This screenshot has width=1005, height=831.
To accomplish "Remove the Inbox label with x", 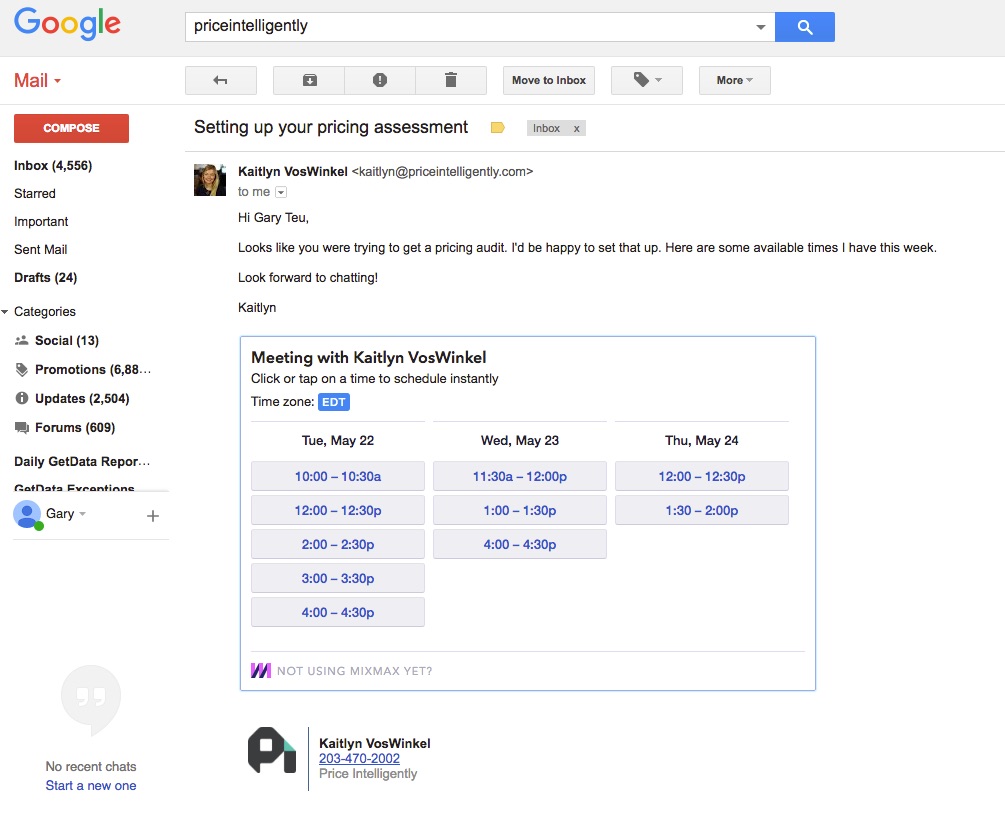I will [x=576, y=129].
